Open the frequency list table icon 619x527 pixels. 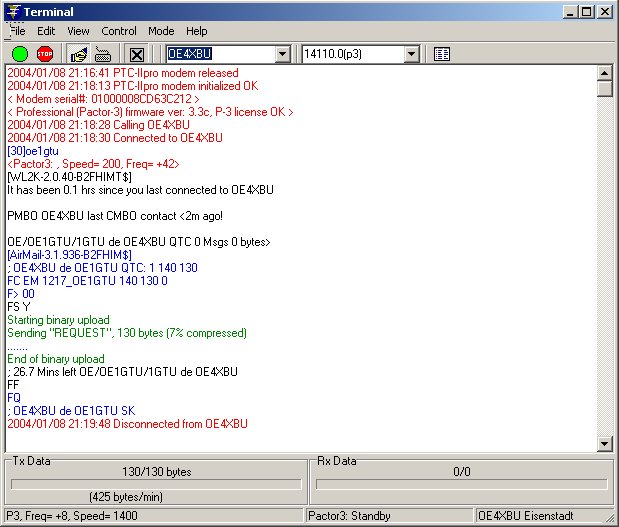[442, 54]
